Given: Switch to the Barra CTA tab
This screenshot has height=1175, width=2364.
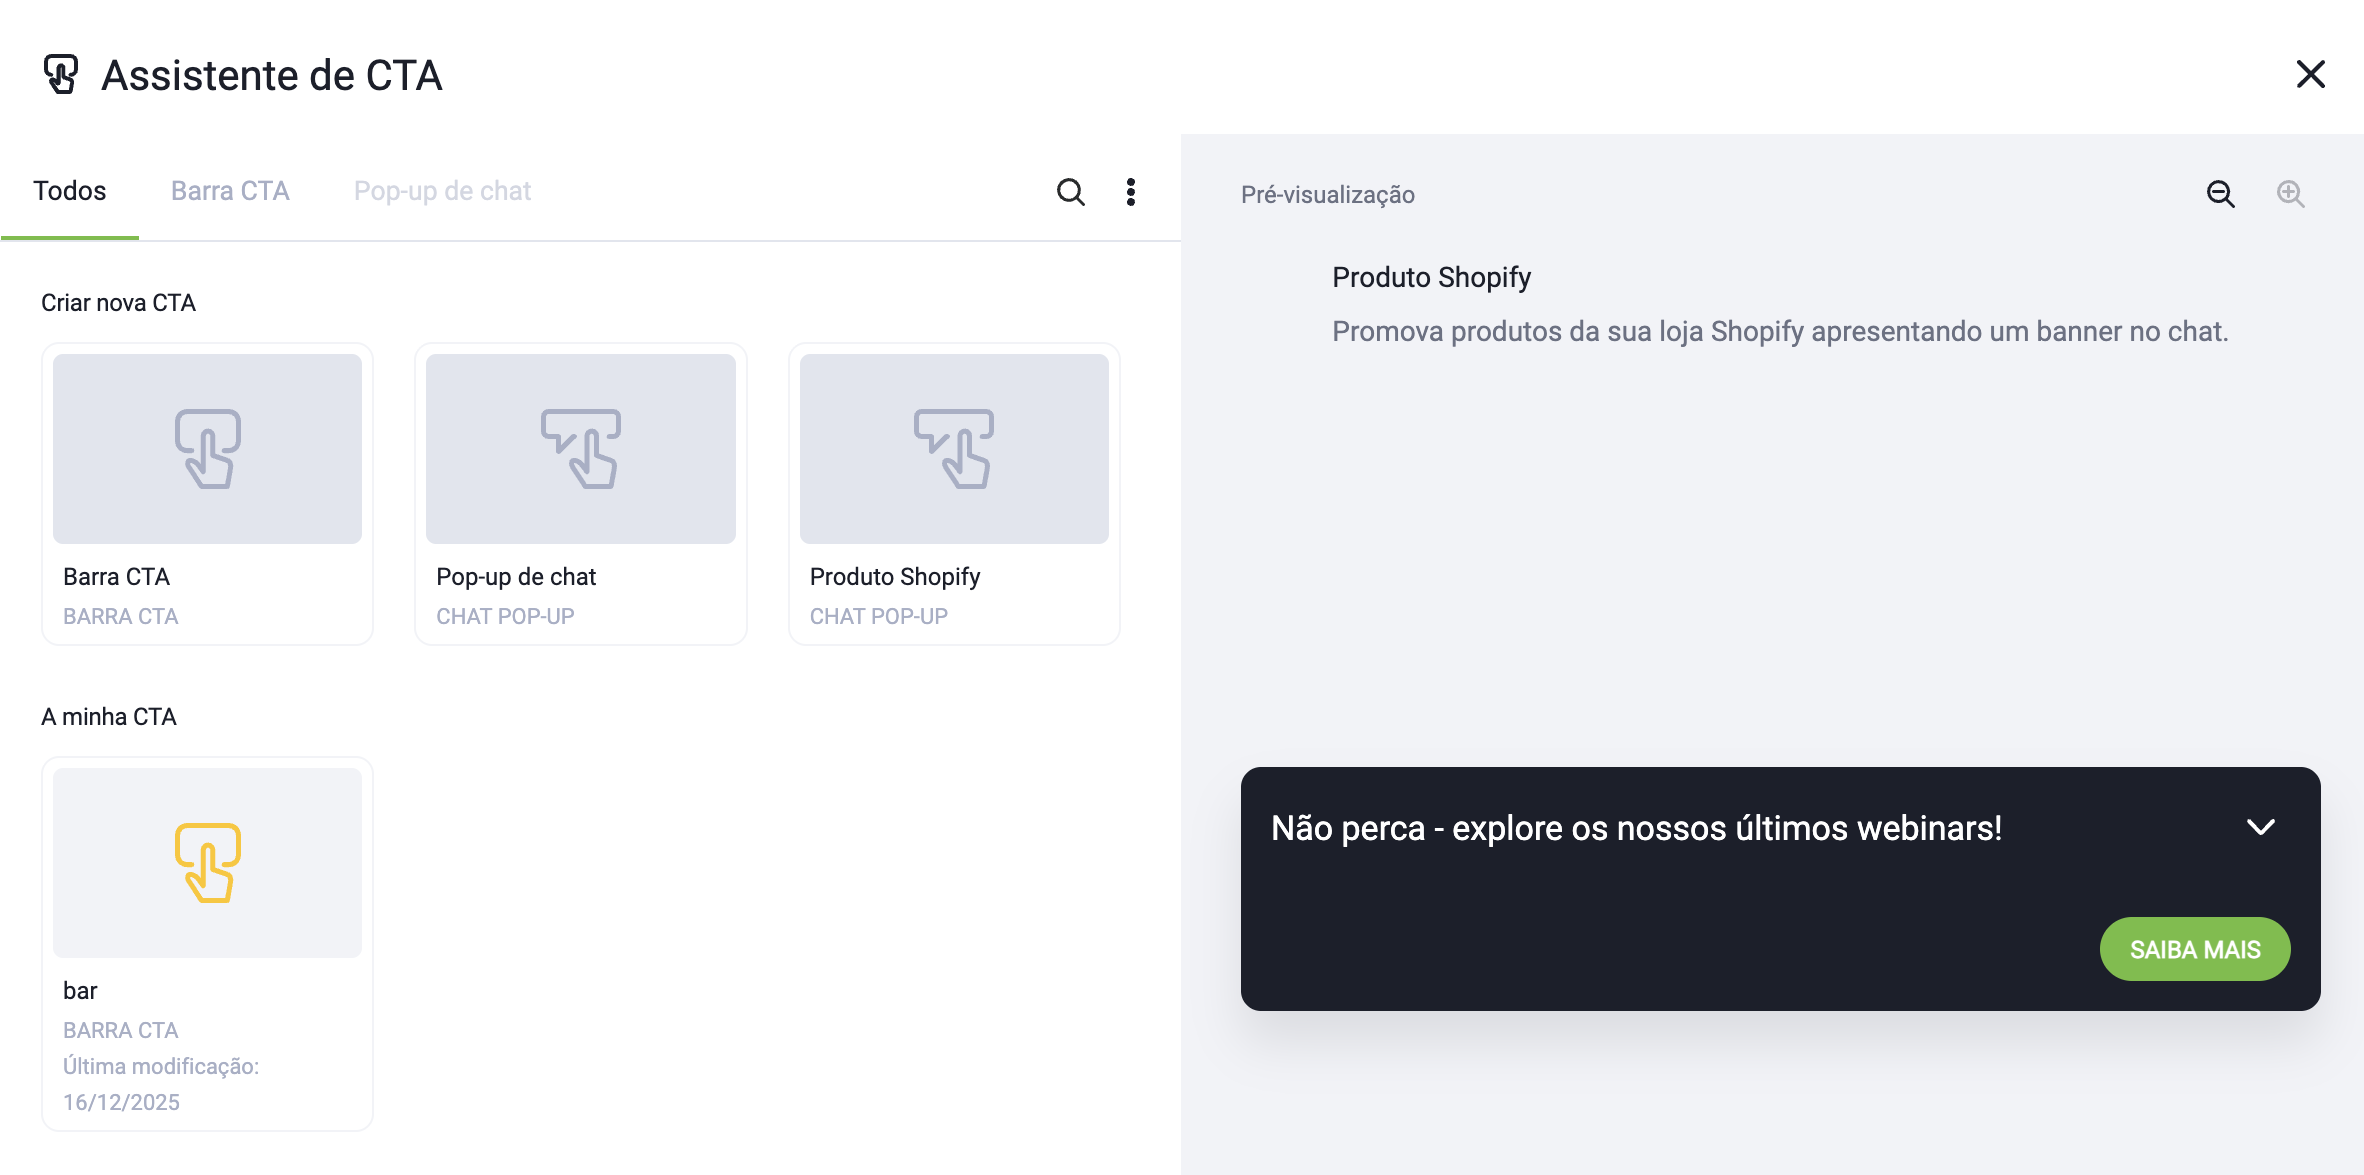Looking at the screenshot, I should click(x=230, y=191).
